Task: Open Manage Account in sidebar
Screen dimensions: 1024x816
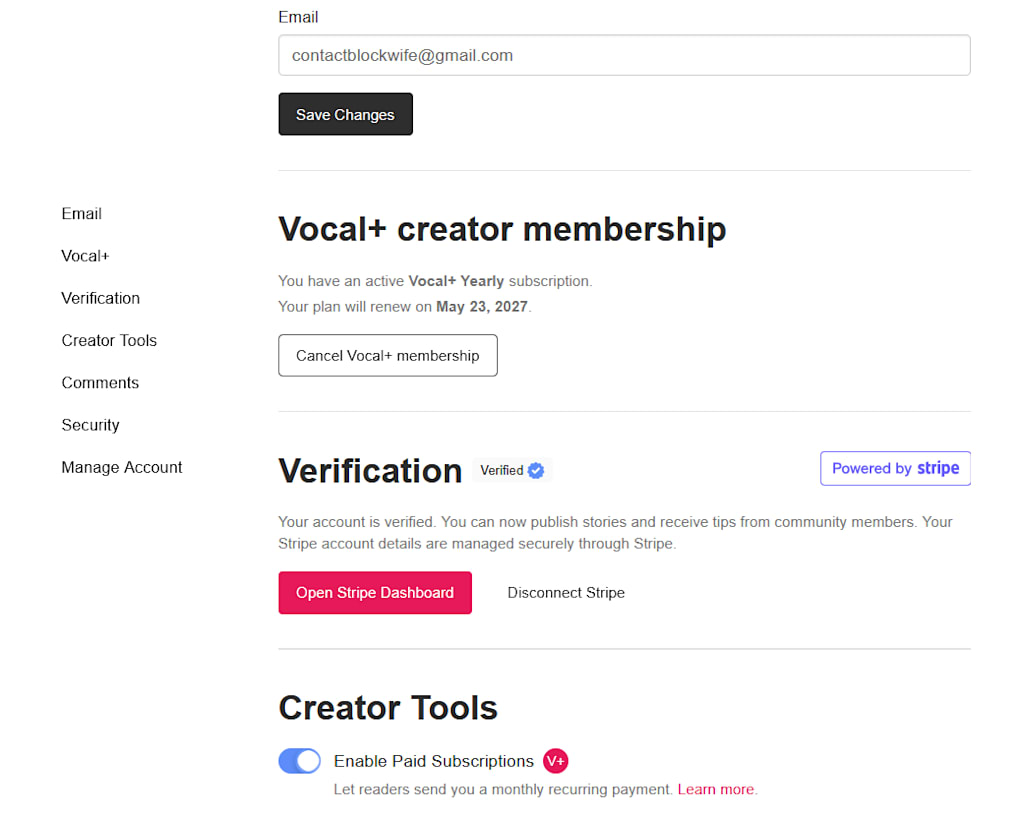Action: tap(121, 467)
